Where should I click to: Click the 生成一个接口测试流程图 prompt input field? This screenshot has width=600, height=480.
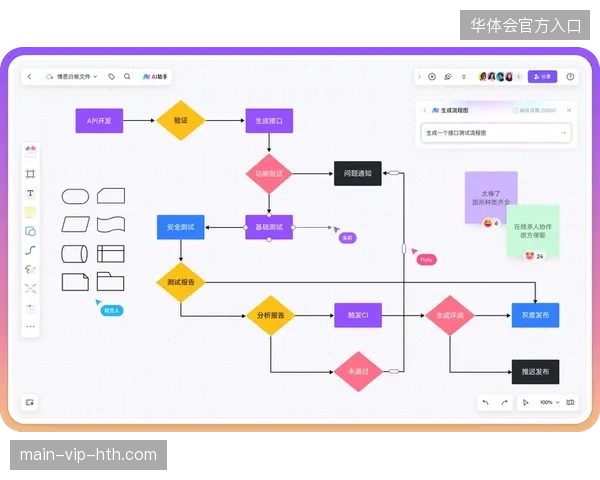click(x=496, y=133)
